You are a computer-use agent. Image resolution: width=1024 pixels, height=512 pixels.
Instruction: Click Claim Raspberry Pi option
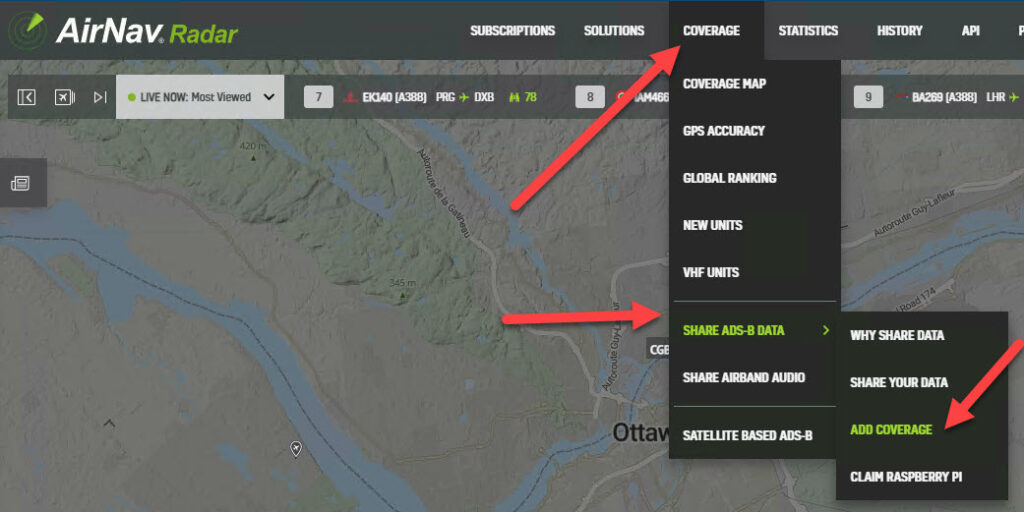(x=905, y=477)
